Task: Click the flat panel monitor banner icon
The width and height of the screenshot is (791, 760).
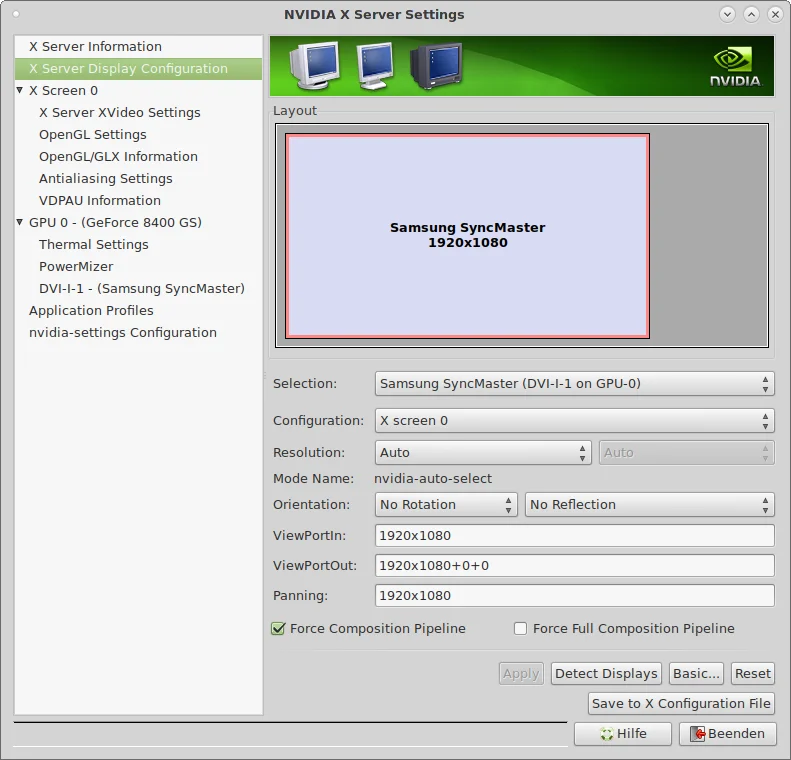Action: (x=375, y=66)
